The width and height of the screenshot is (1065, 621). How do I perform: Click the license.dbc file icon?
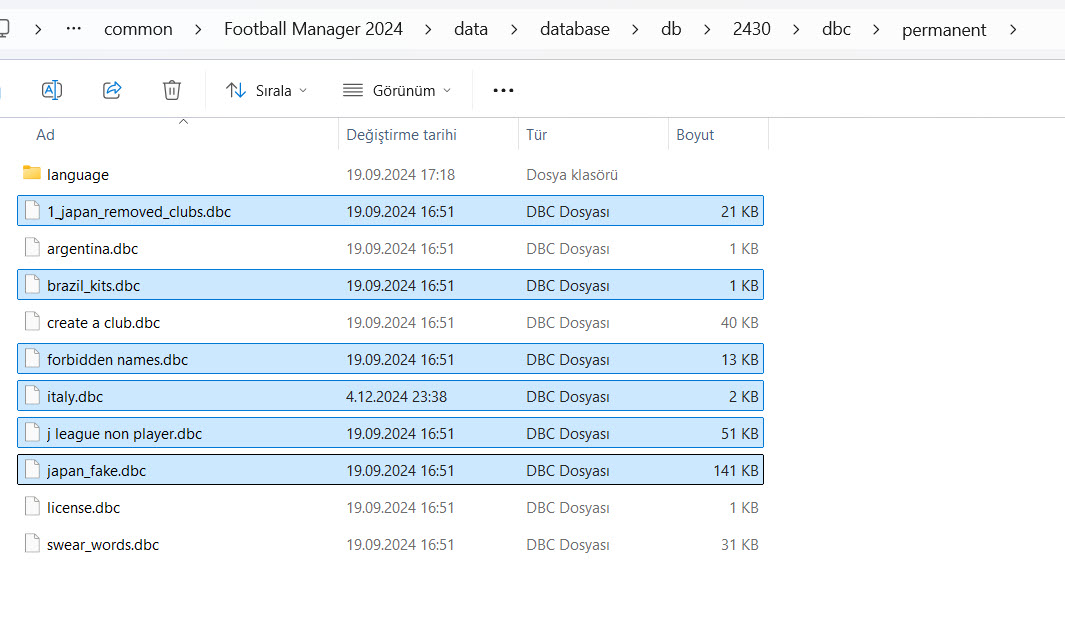coord(32,507)
